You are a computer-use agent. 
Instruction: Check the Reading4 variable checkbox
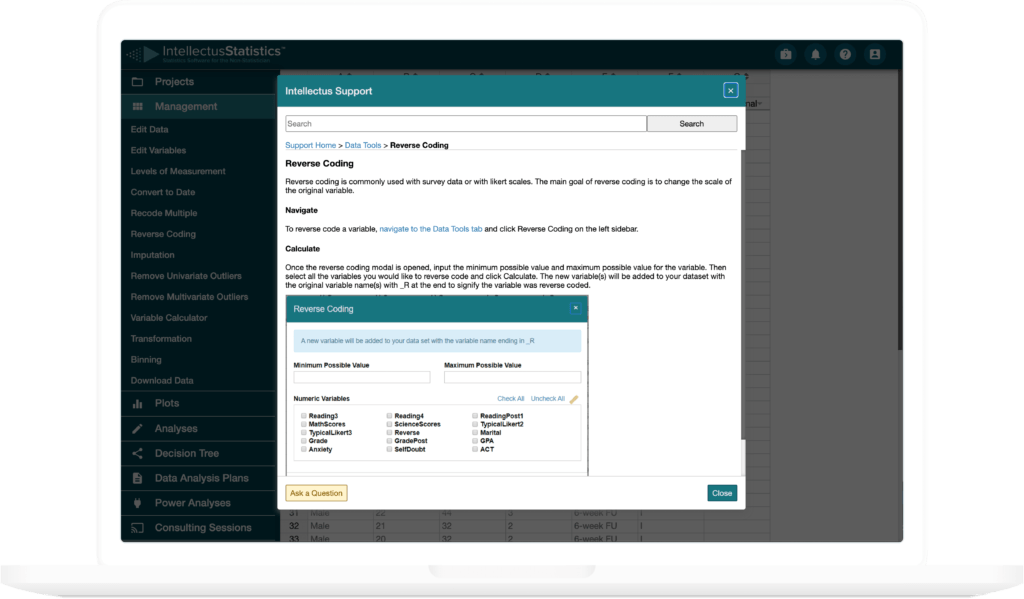click(x=389, y=415)
